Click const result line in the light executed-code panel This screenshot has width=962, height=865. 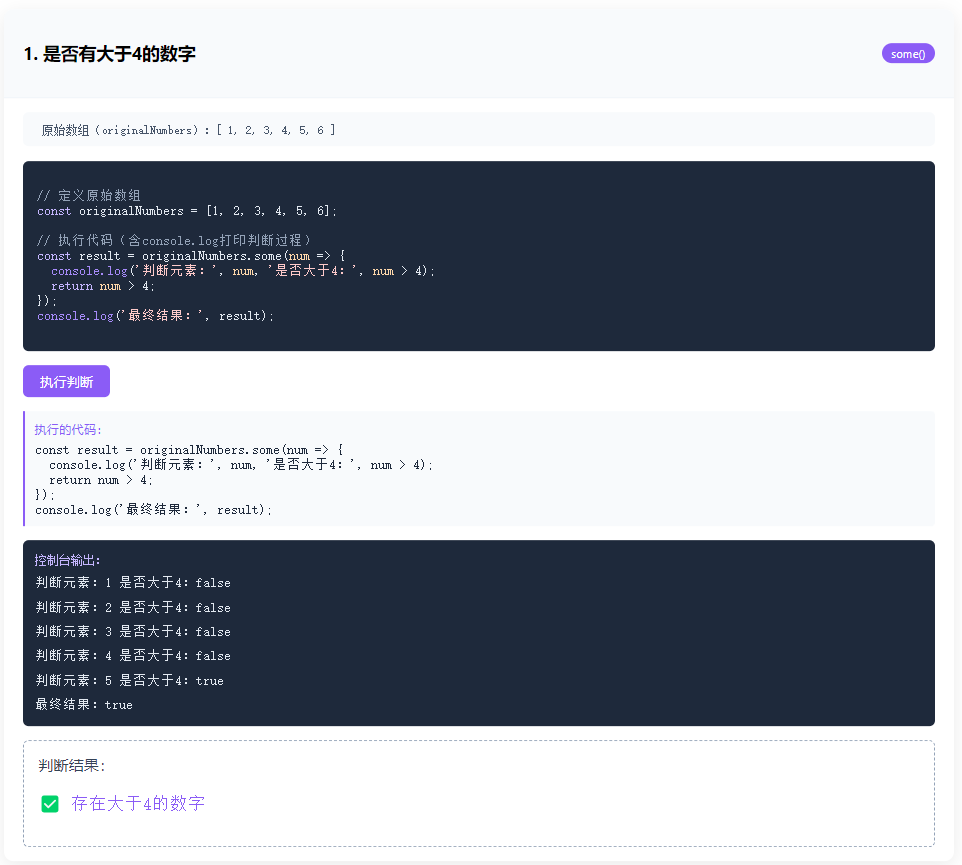pos(189,450)
